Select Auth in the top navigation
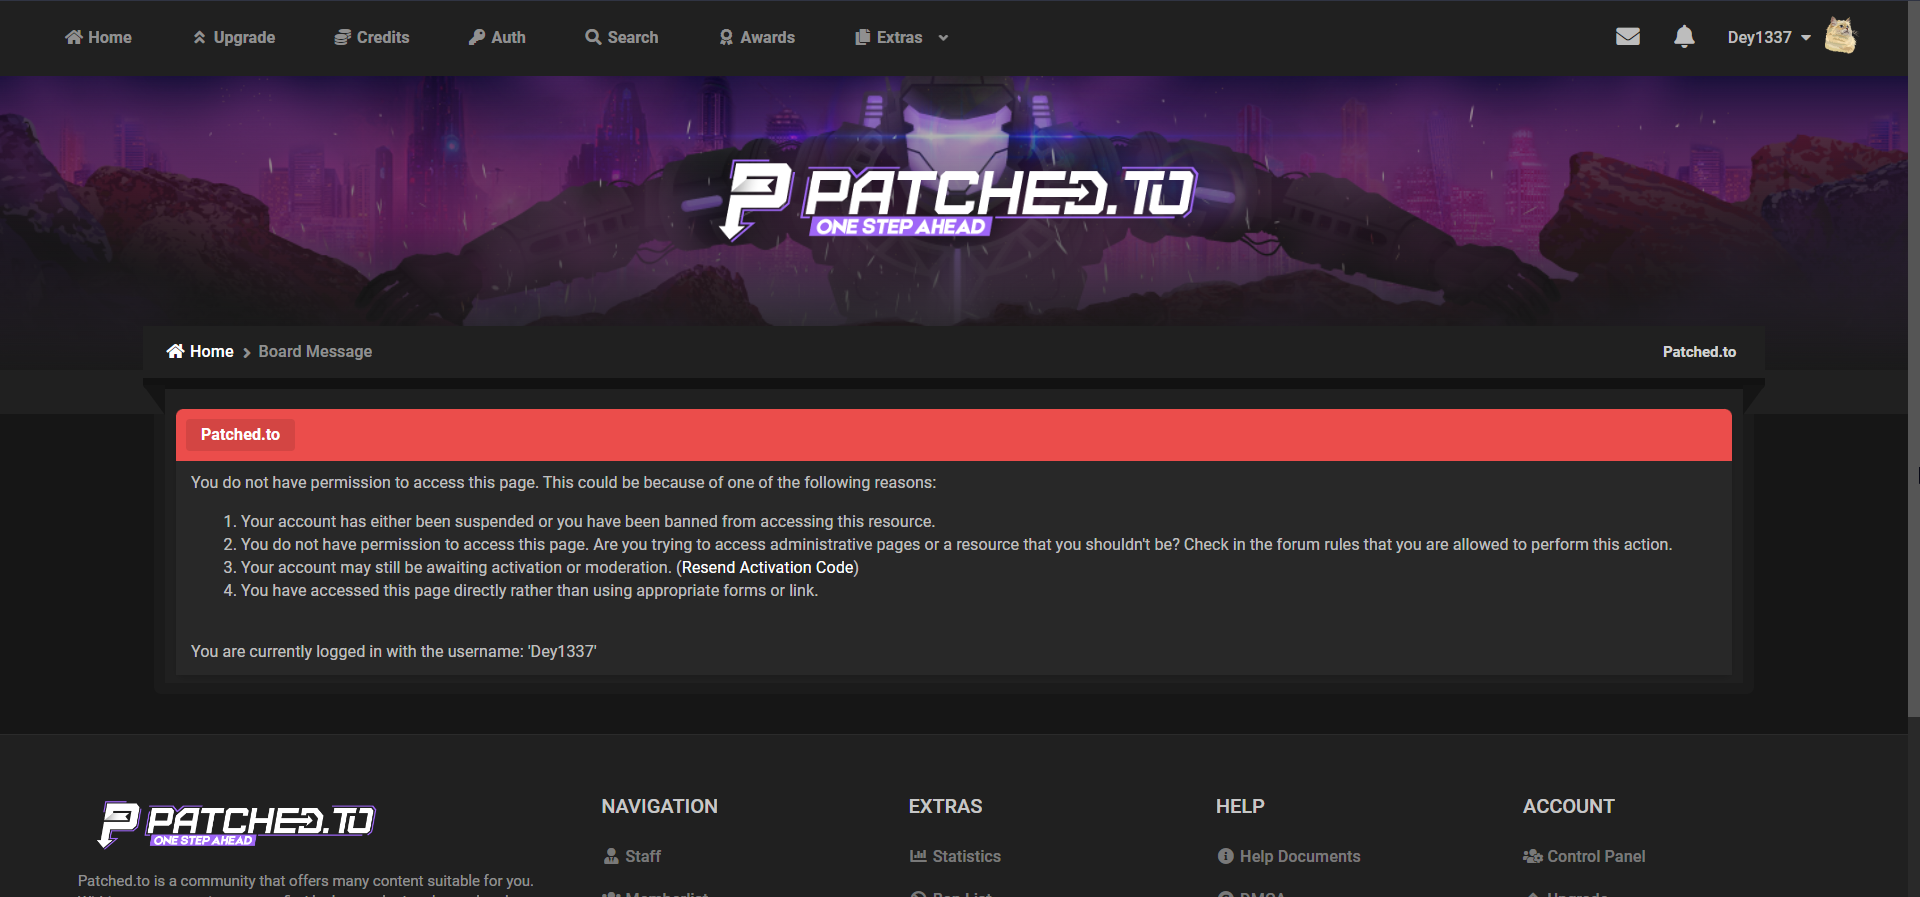The width and height of the screenshot is (1920, 897). [x=497, y=37]
